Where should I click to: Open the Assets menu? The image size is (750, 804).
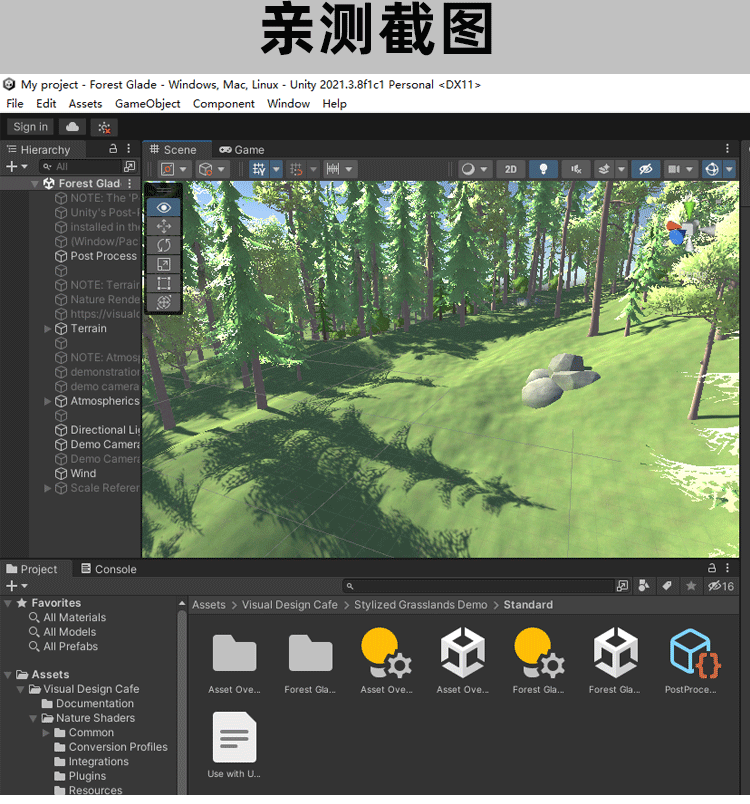click(x=85, y=104)
